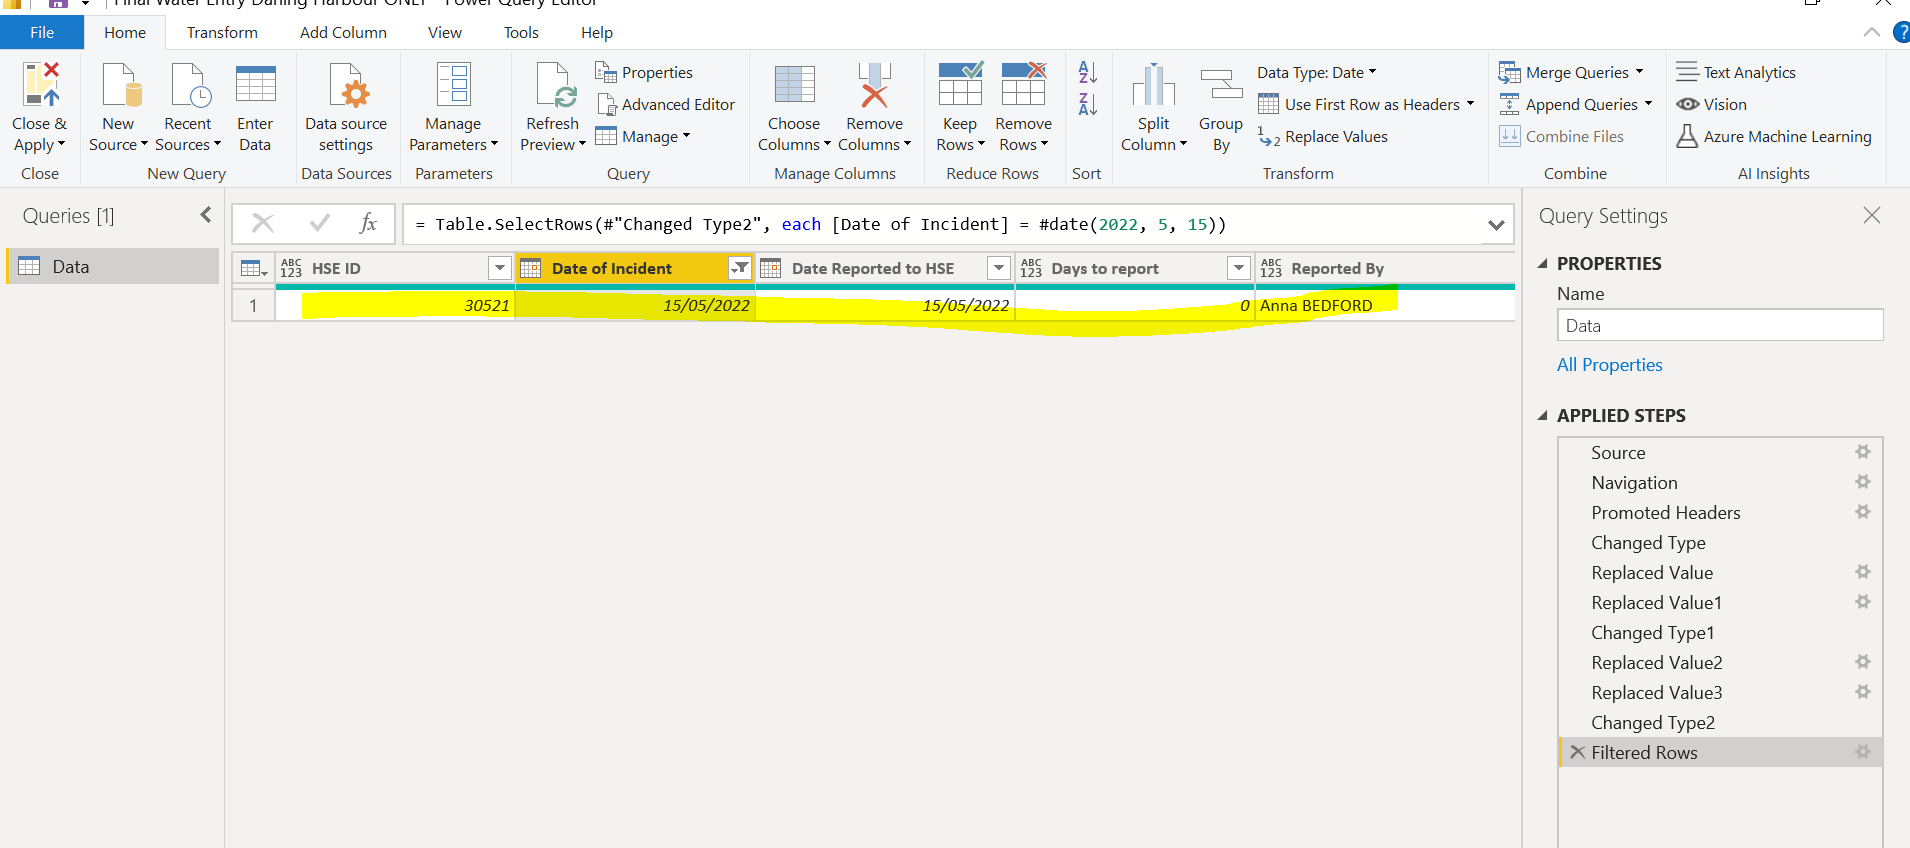This screenshot has width=1910, height=848.
Task: Click the Enter Data icon
Action: (x=256, y=84)
